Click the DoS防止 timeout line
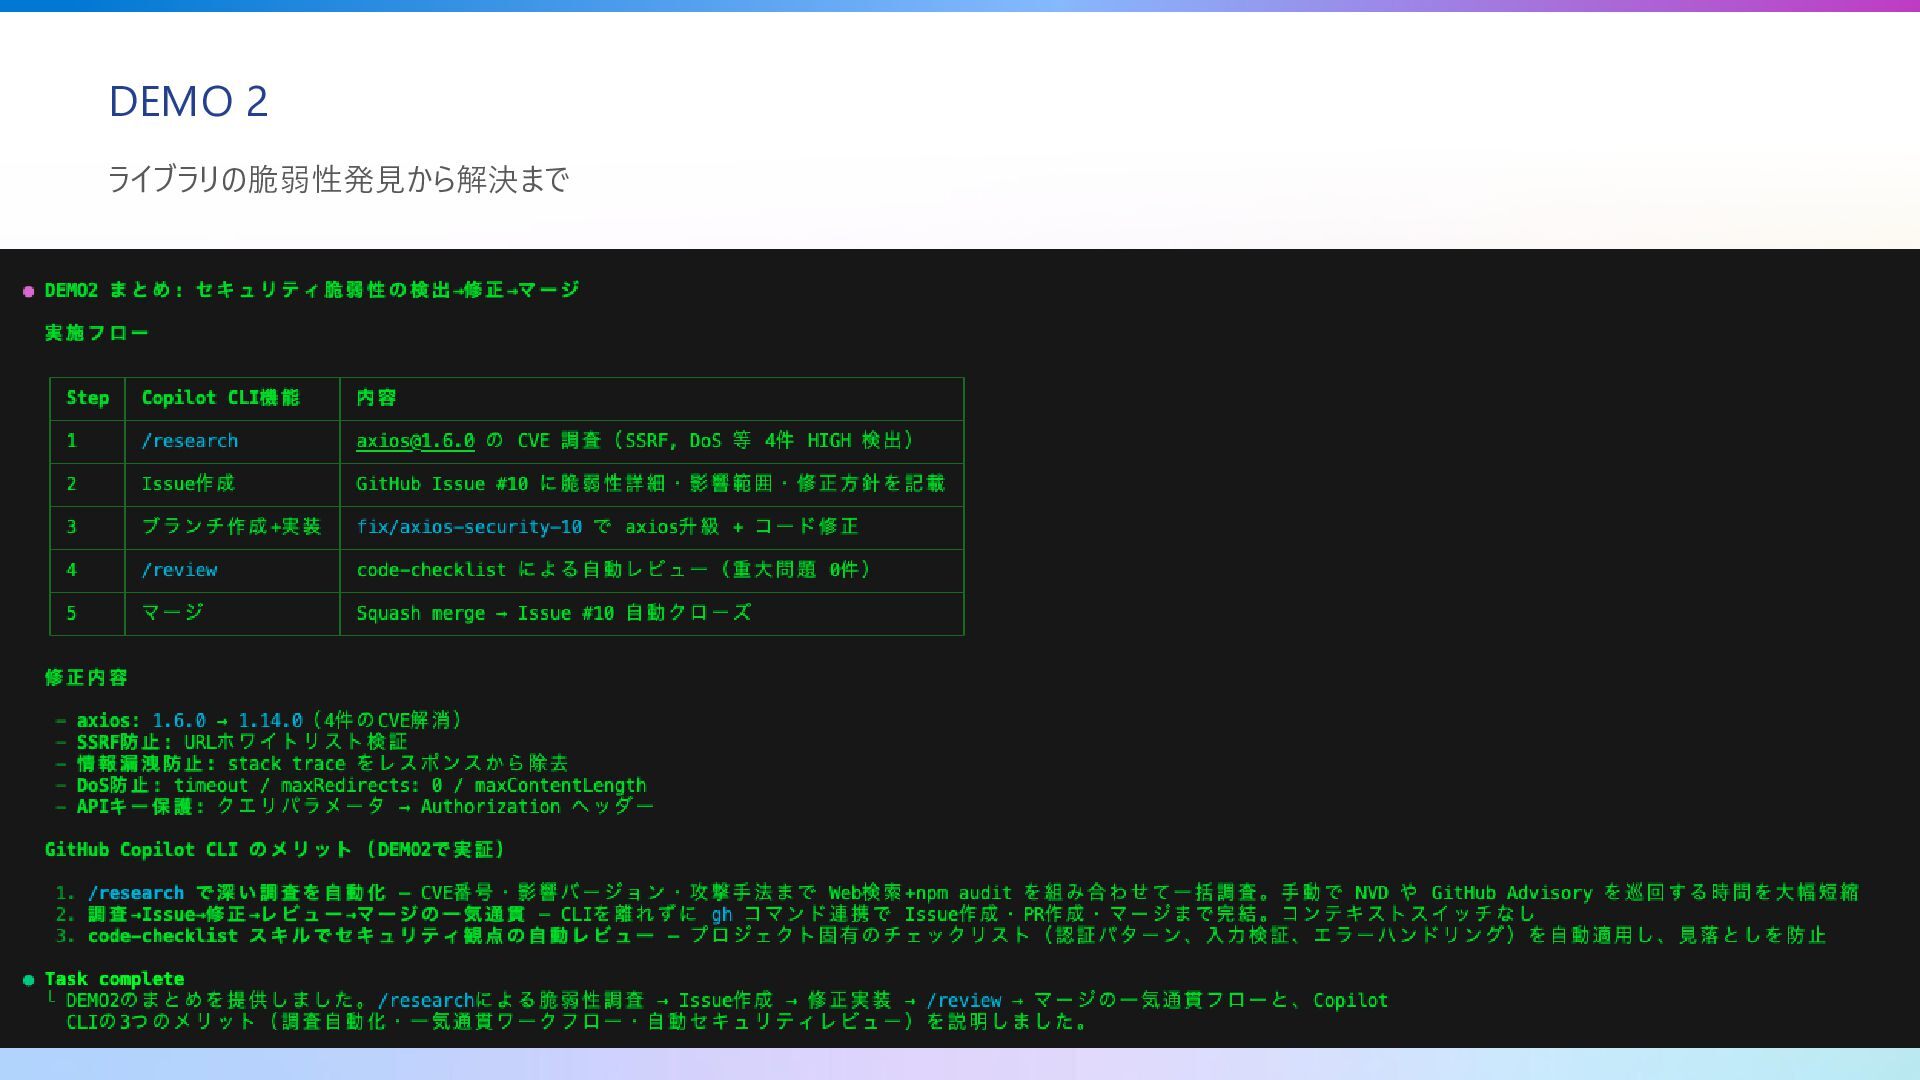 click(360, 786)
